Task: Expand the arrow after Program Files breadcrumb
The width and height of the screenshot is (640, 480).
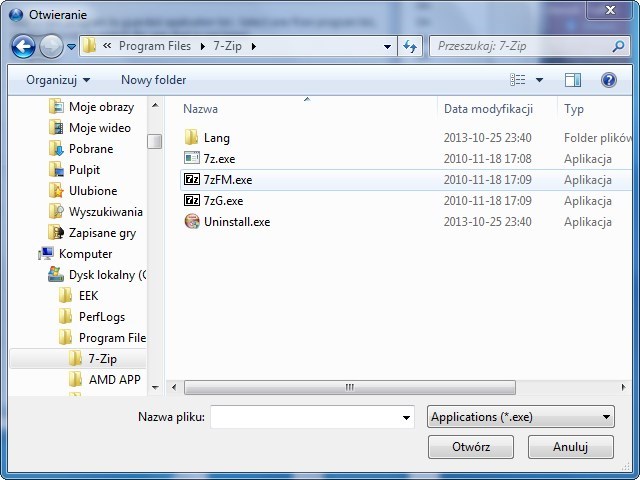Action: coord(202,47)
